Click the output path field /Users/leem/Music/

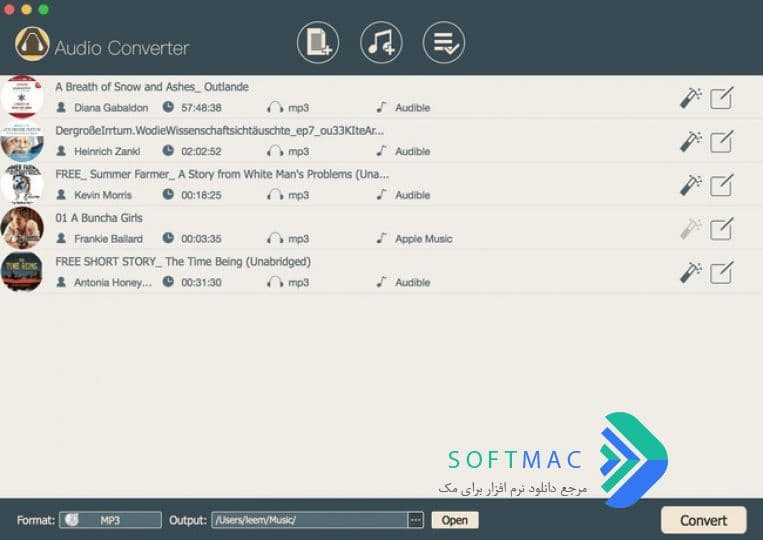click(x=309, y=520)
